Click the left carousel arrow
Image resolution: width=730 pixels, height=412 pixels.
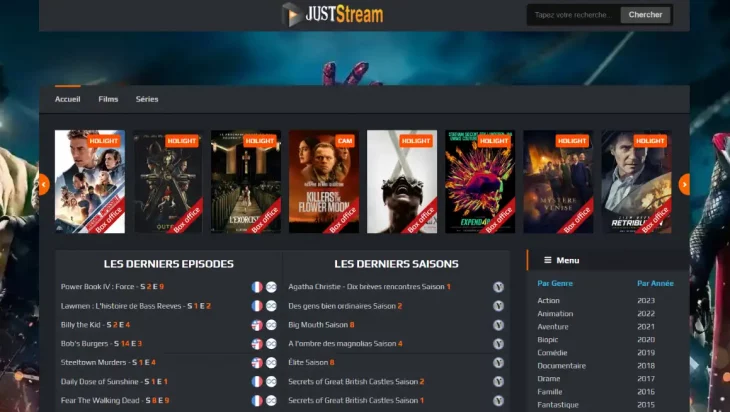point(44,185)
